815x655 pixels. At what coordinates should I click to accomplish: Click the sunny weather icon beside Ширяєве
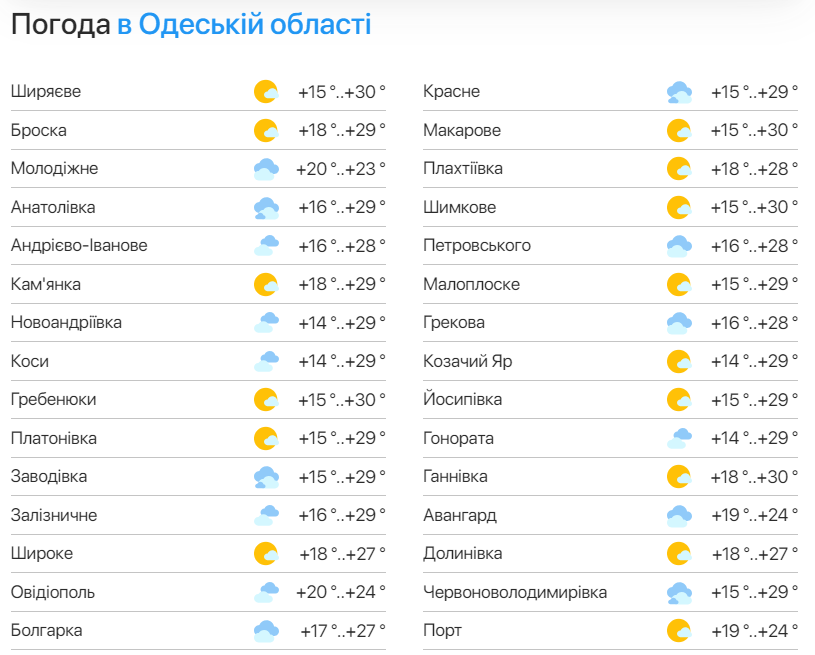coord(265,92)
